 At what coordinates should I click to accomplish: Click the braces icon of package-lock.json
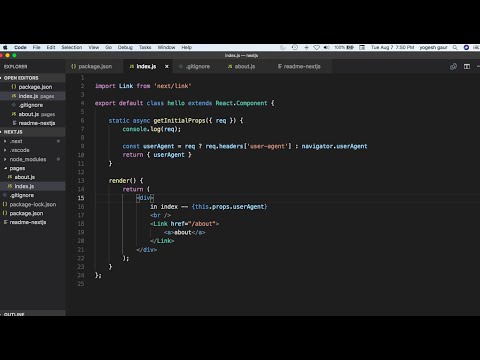tap(5, 204)
